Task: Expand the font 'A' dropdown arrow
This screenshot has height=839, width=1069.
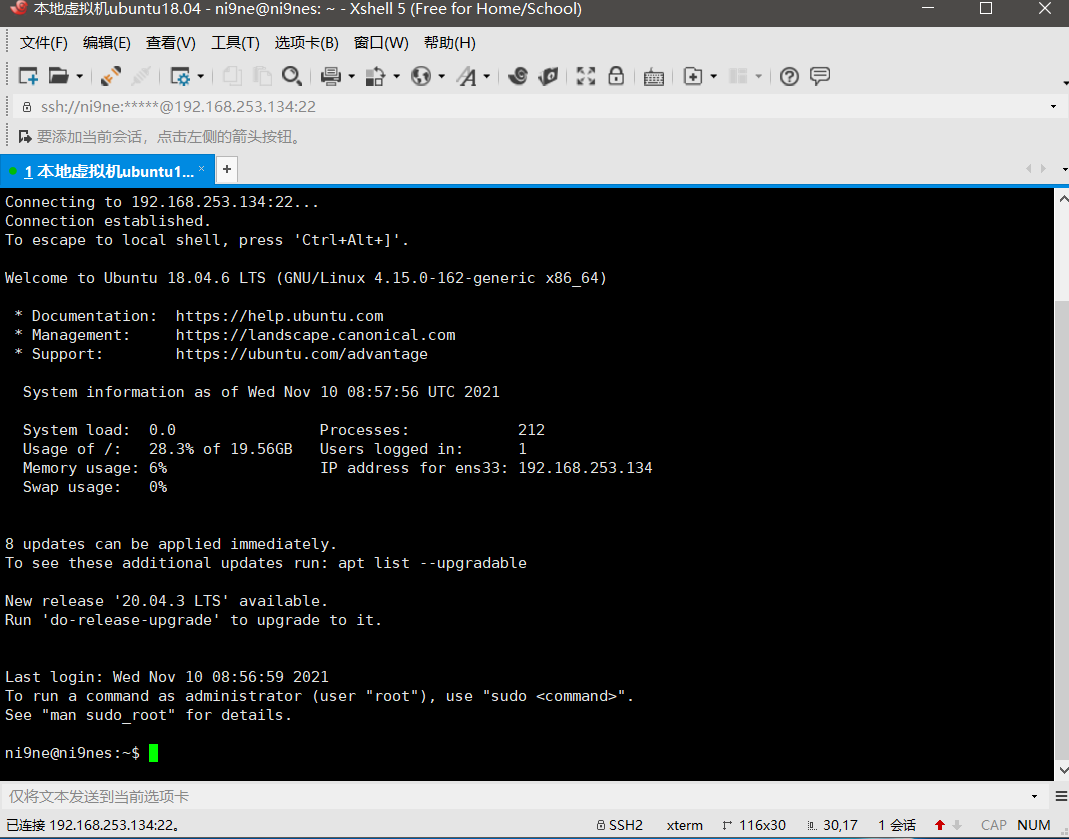Action: pos(487,77)
